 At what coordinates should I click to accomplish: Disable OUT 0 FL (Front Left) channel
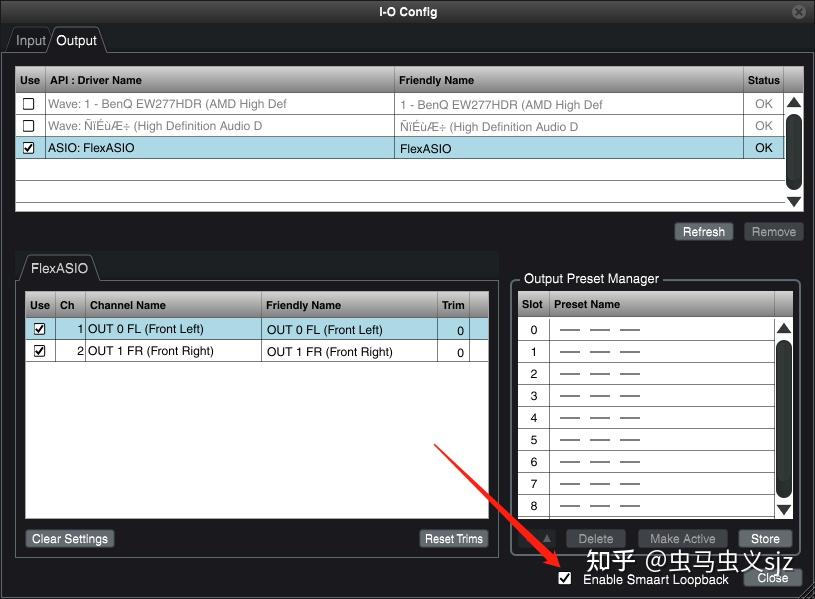[40, 328]
